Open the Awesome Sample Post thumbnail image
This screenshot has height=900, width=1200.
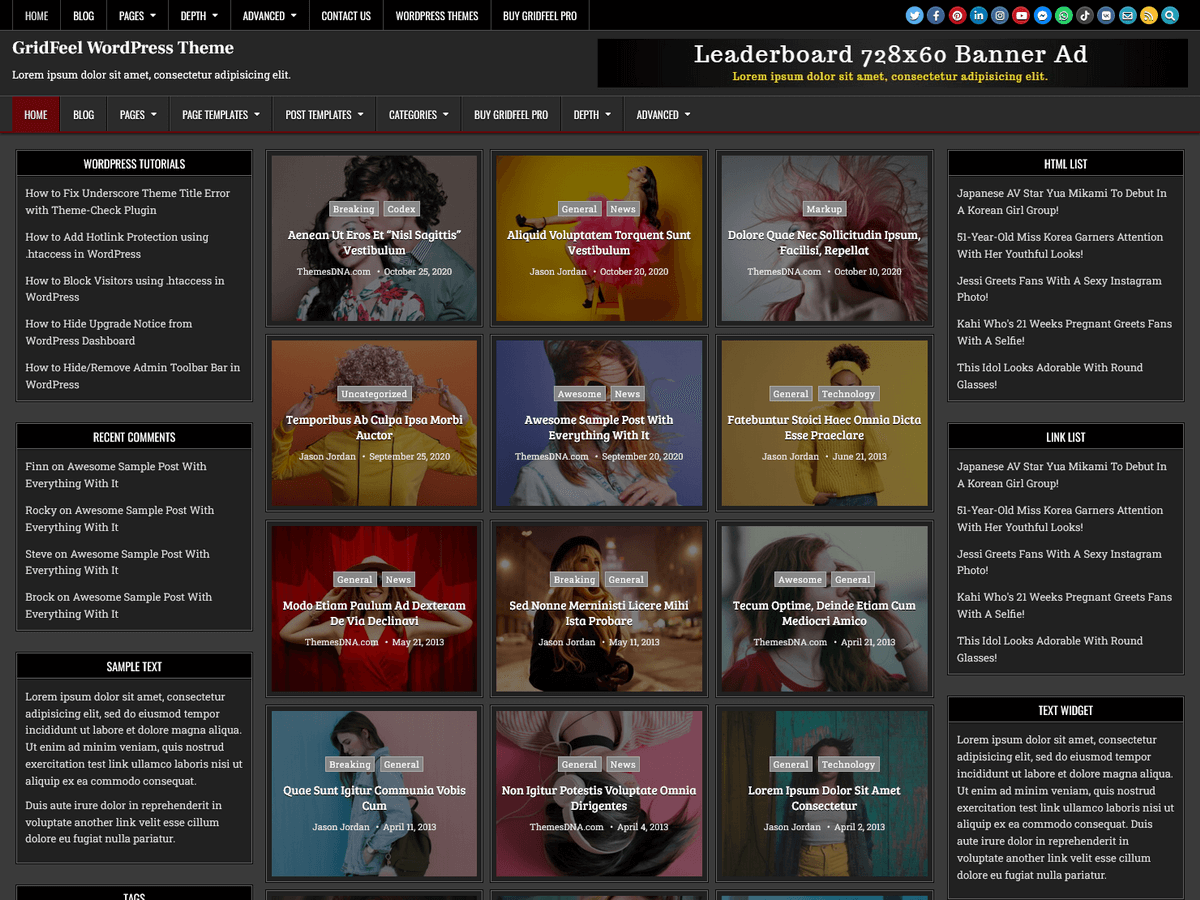[598, 422]
